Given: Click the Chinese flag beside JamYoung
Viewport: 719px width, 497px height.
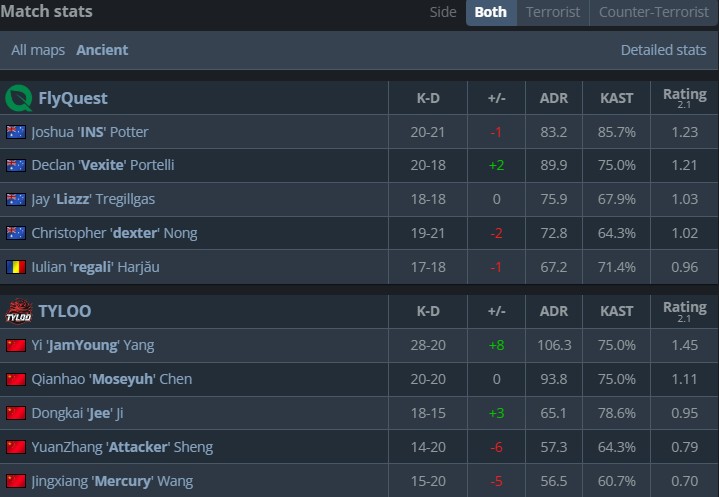Looking at the screenshot, I should pyautogui.click(x=15, y=346).
